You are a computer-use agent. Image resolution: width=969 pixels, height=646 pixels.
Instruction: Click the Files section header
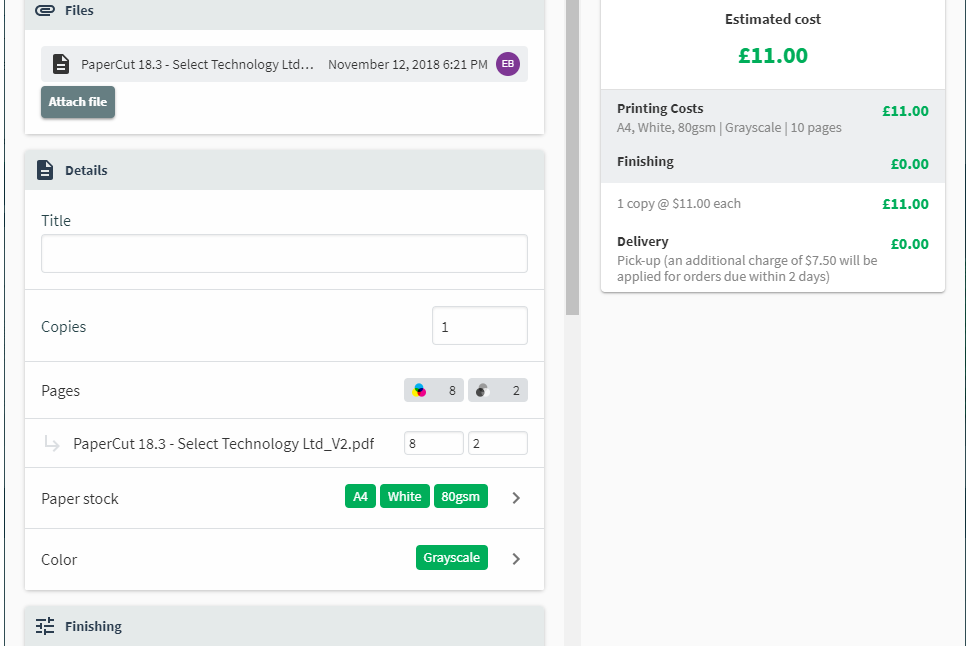(284, 14)
